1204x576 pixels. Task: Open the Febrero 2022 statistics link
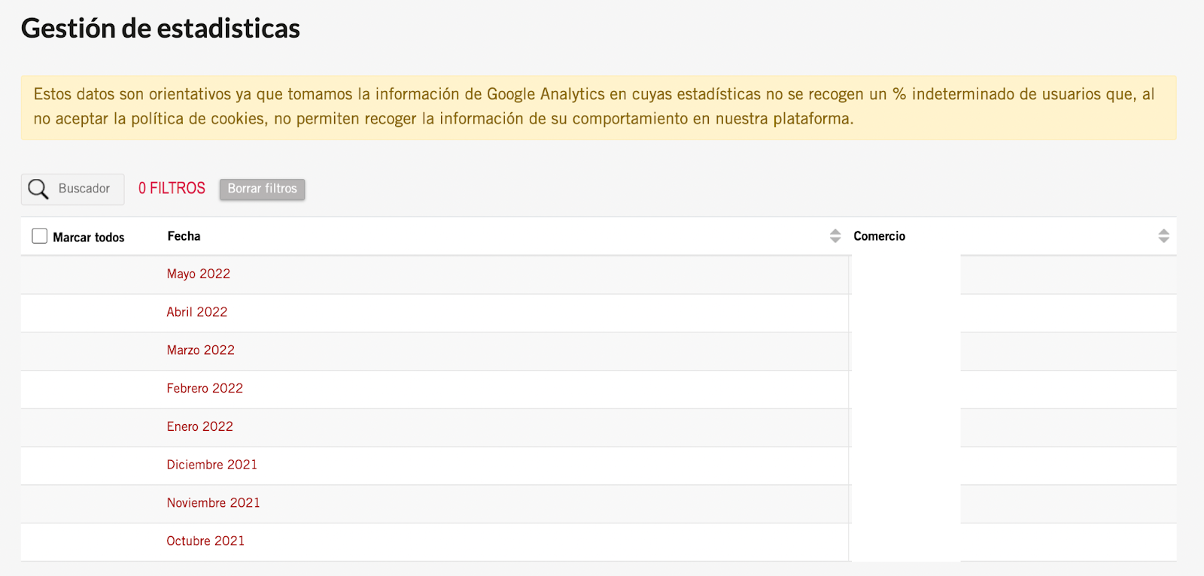205,388
